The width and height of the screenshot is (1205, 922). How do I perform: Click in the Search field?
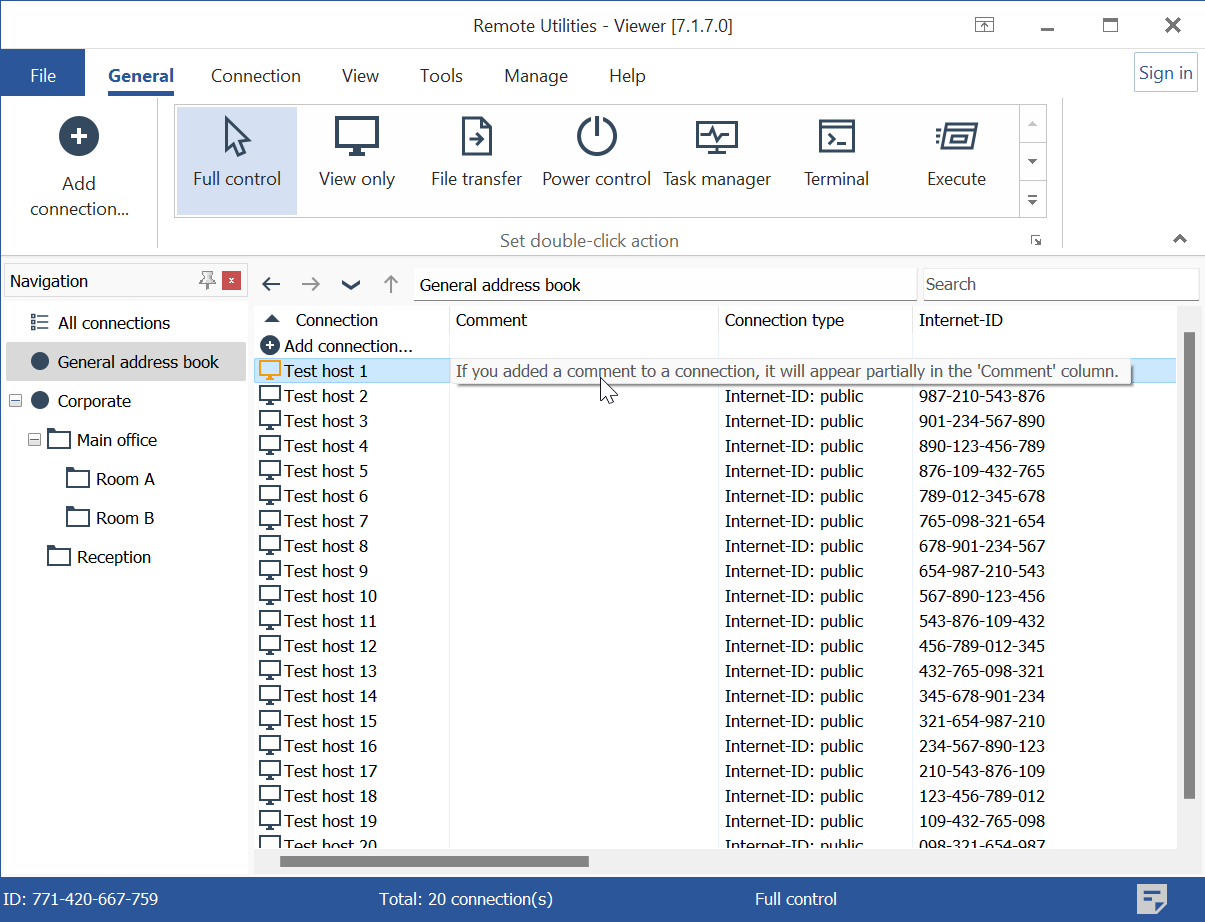[x=1059, y=284]
